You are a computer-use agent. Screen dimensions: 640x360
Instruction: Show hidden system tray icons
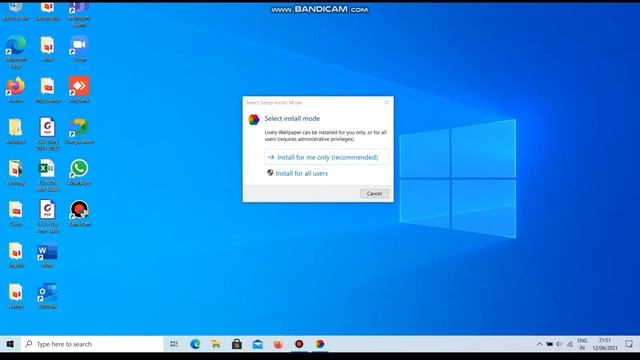coord(539,344)
